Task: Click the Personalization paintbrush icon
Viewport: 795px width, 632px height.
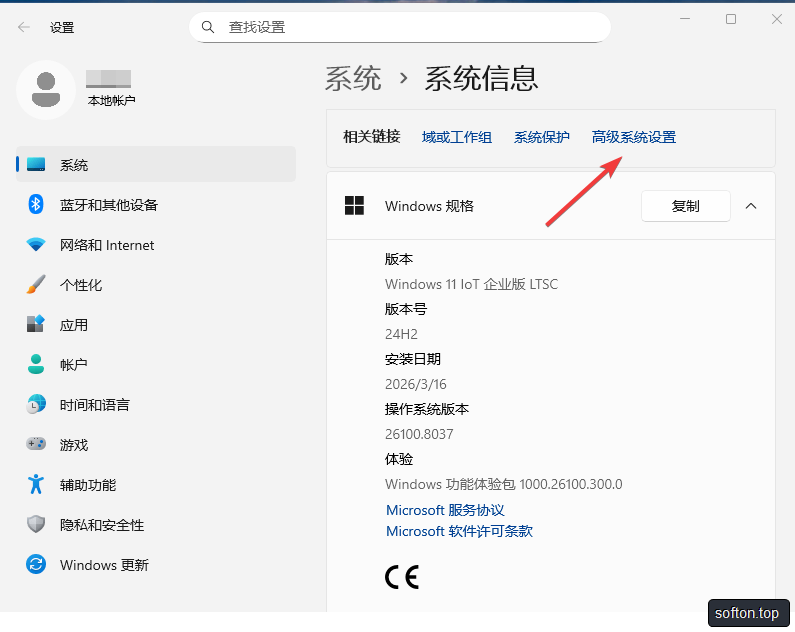Action: (36, 284)
